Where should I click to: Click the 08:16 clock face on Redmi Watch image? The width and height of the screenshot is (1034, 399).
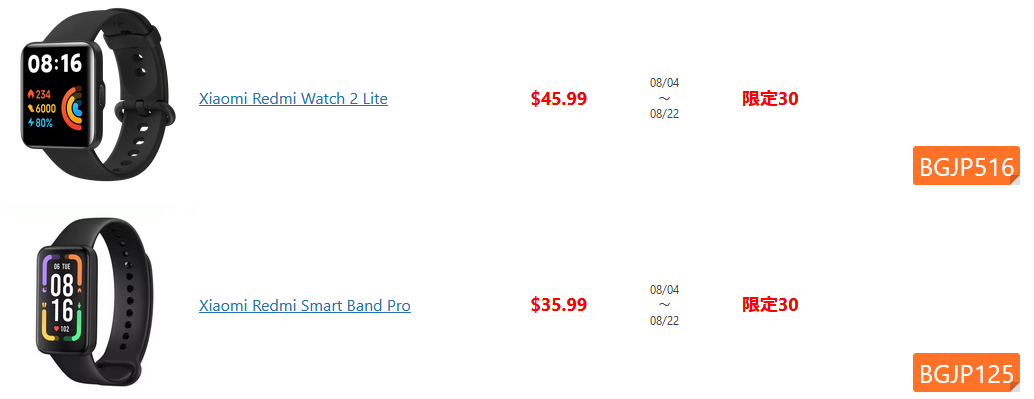(55, 64)
